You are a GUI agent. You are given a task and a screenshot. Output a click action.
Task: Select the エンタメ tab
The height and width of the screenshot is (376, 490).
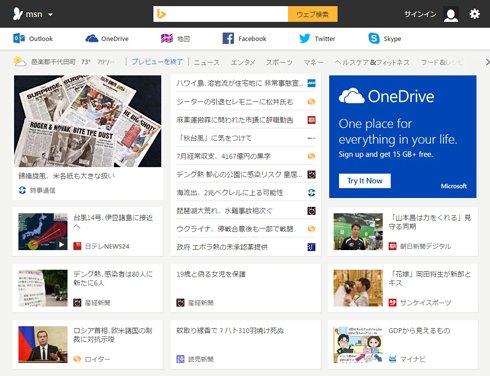point(243,62)
